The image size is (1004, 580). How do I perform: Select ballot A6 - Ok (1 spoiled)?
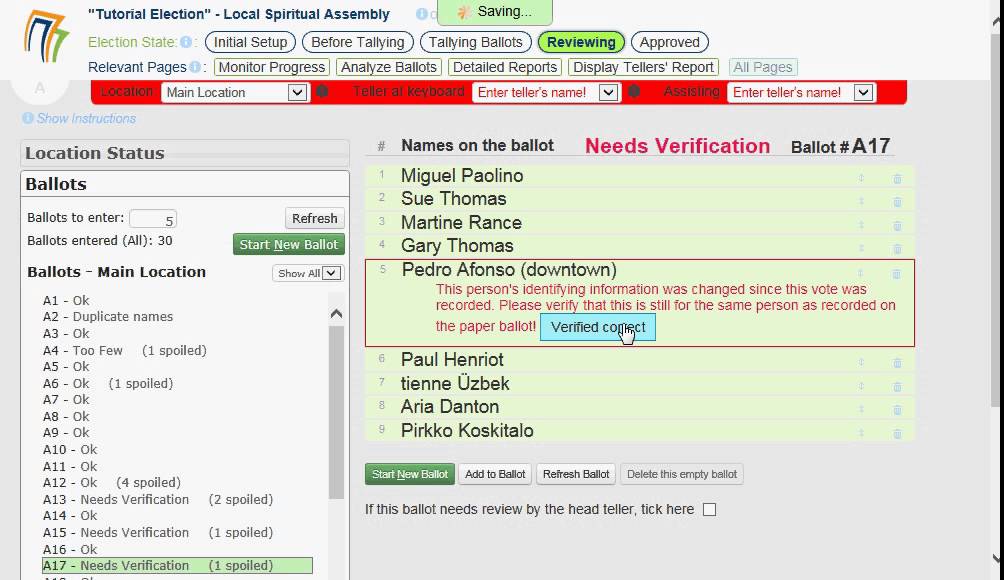(108, 384)
